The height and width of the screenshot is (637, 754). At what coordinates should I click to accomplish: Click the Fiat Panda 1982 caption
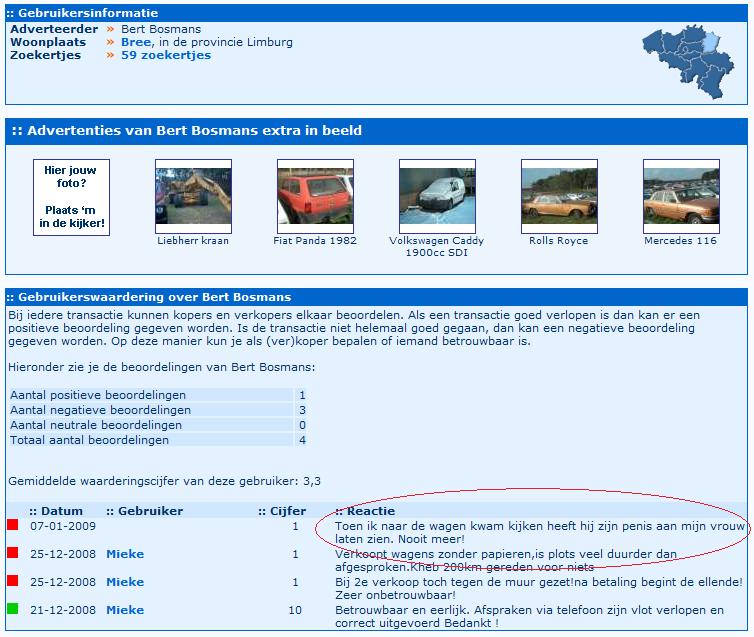pyautogui.click(x=315, y=241)
